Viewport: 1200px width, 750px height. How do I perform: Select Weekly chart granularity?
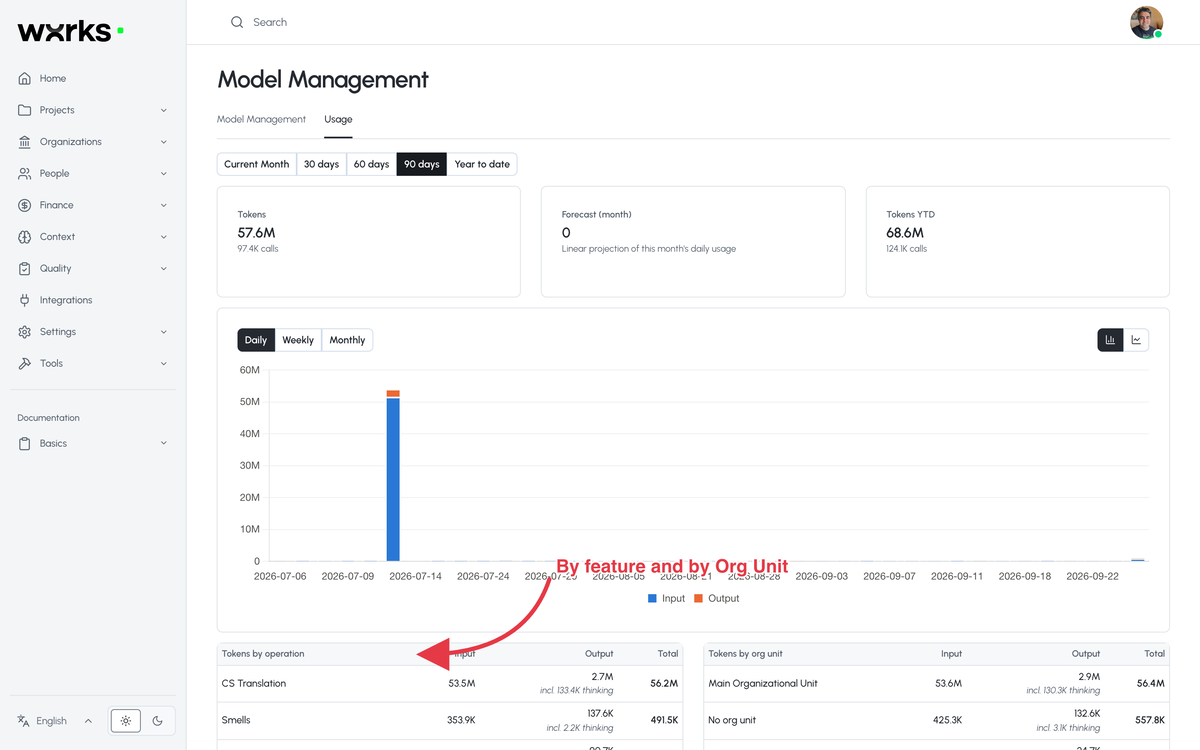[x=298, y=340]
